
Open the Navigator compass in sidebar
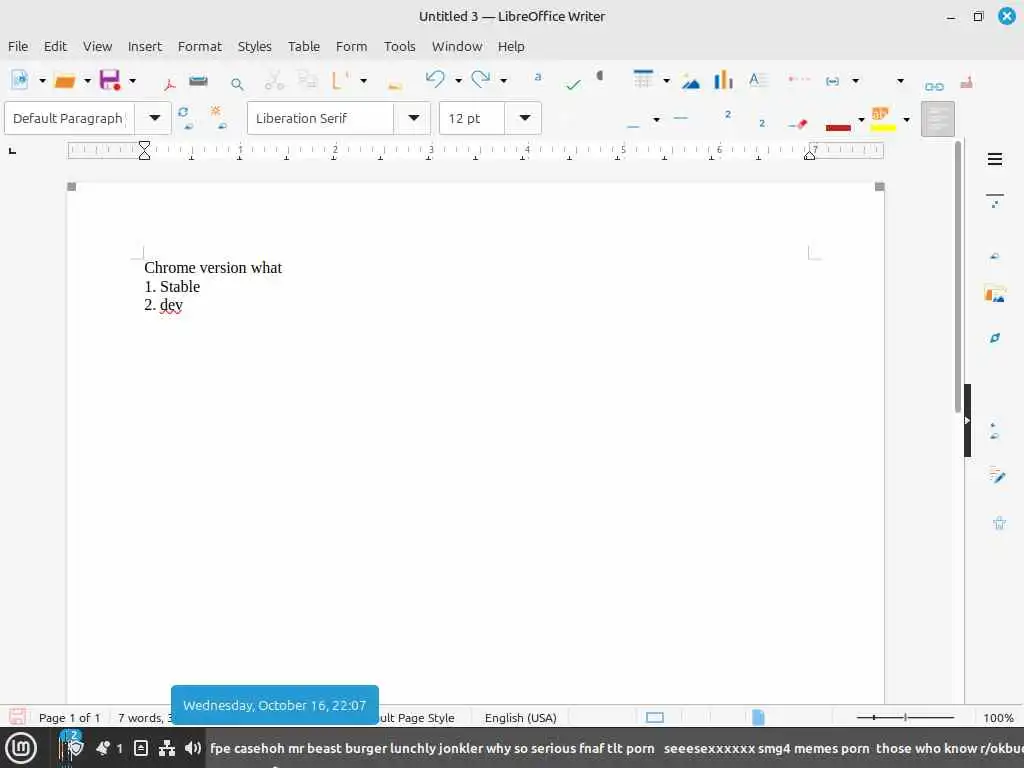(x=995, y=338)
